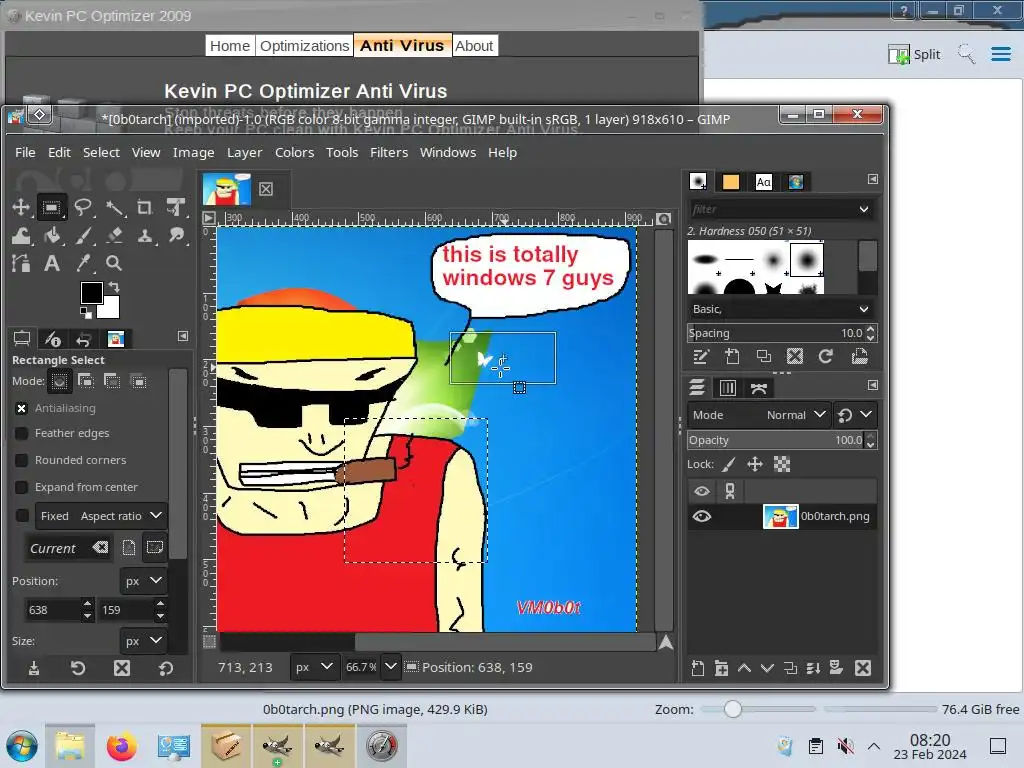Open the Fixed Aspect ratio dropdown

click(x=101, y=516)
